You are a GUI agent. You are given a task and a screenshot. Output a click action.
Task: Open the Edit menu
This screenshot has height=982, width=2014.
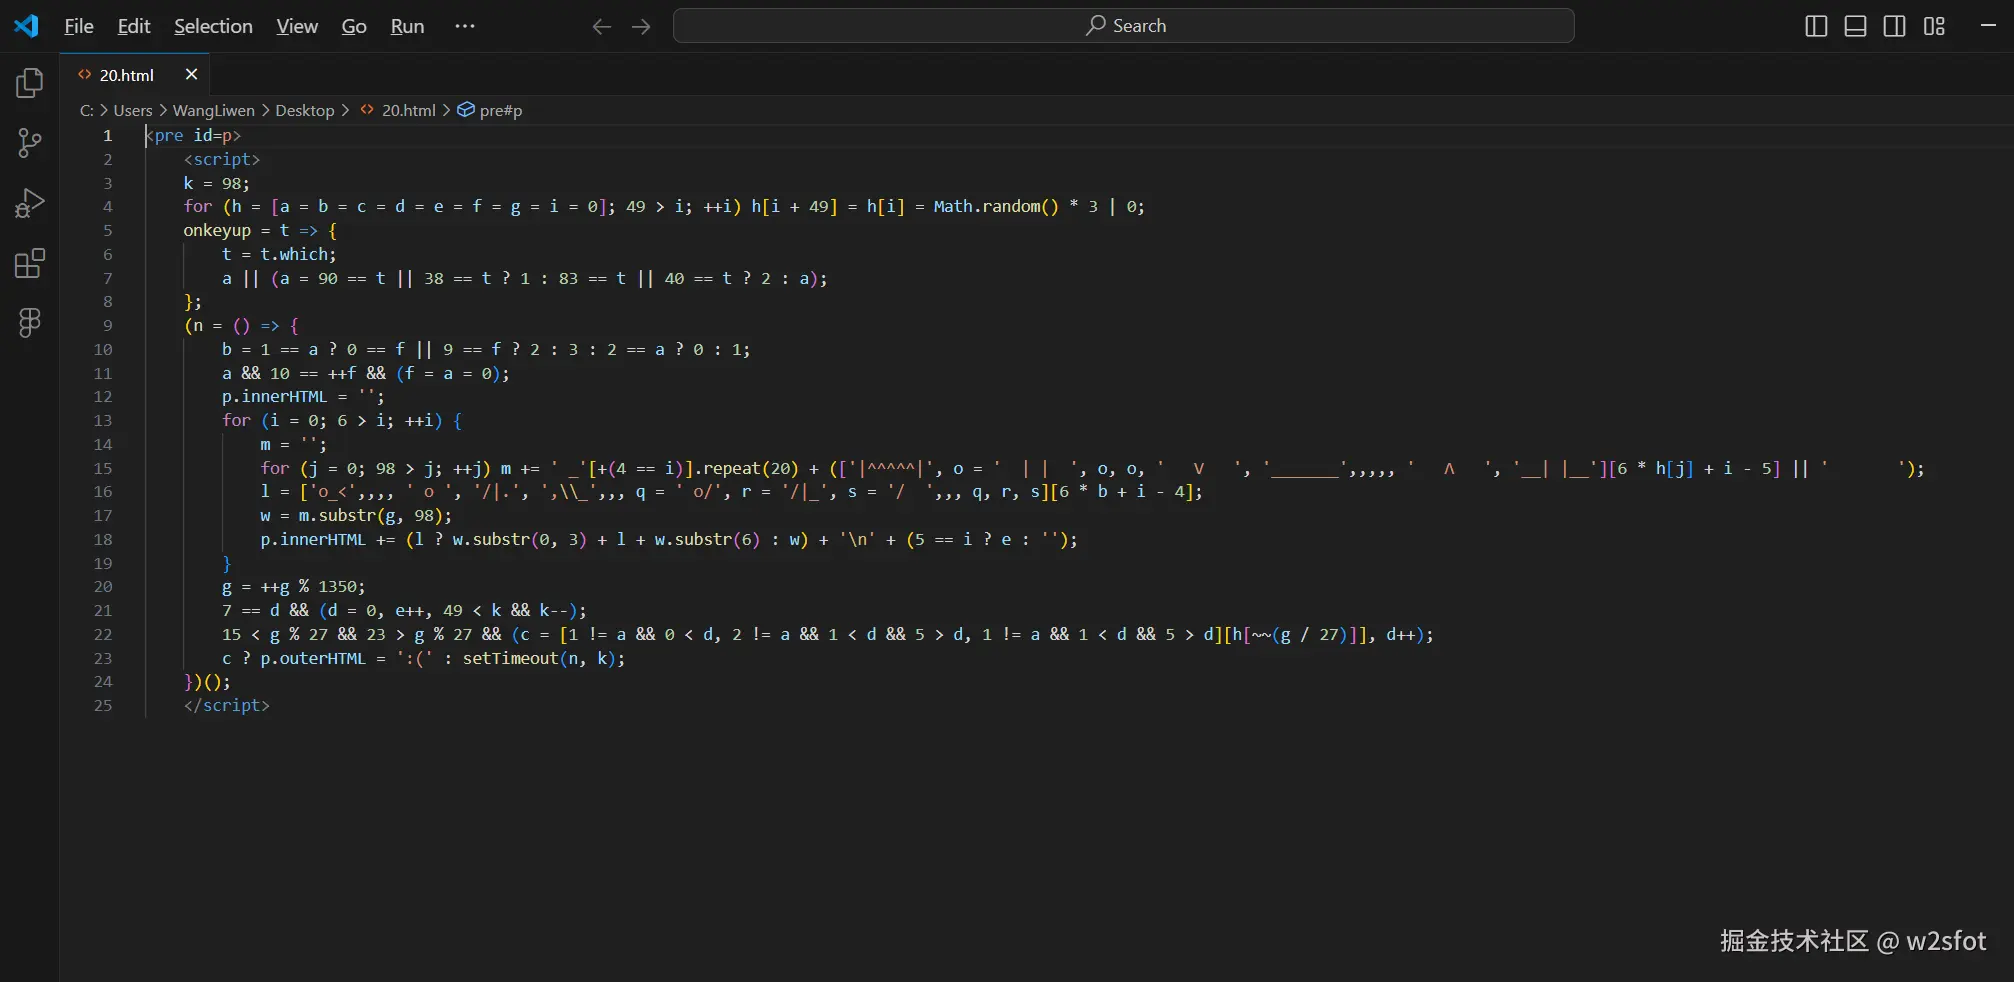(134, 26)
